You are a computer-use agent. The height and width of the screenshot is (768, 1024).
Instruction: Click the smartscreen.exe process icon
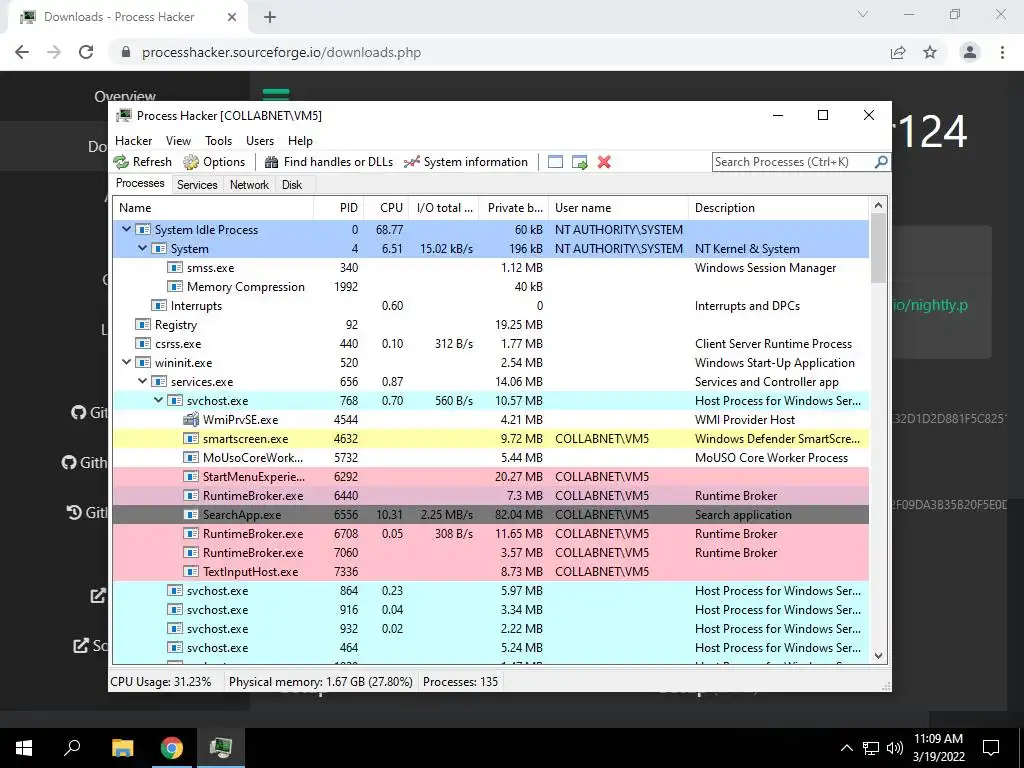point(191,439)
